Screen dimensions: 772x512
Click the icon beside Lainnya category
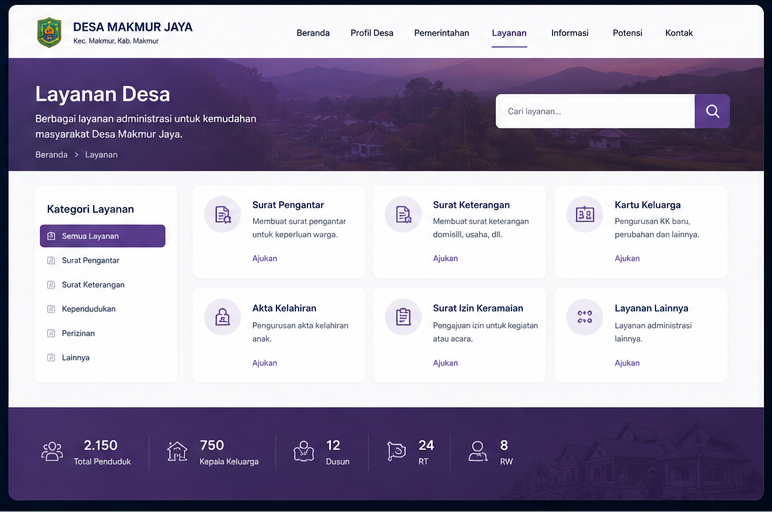[51, 357]
